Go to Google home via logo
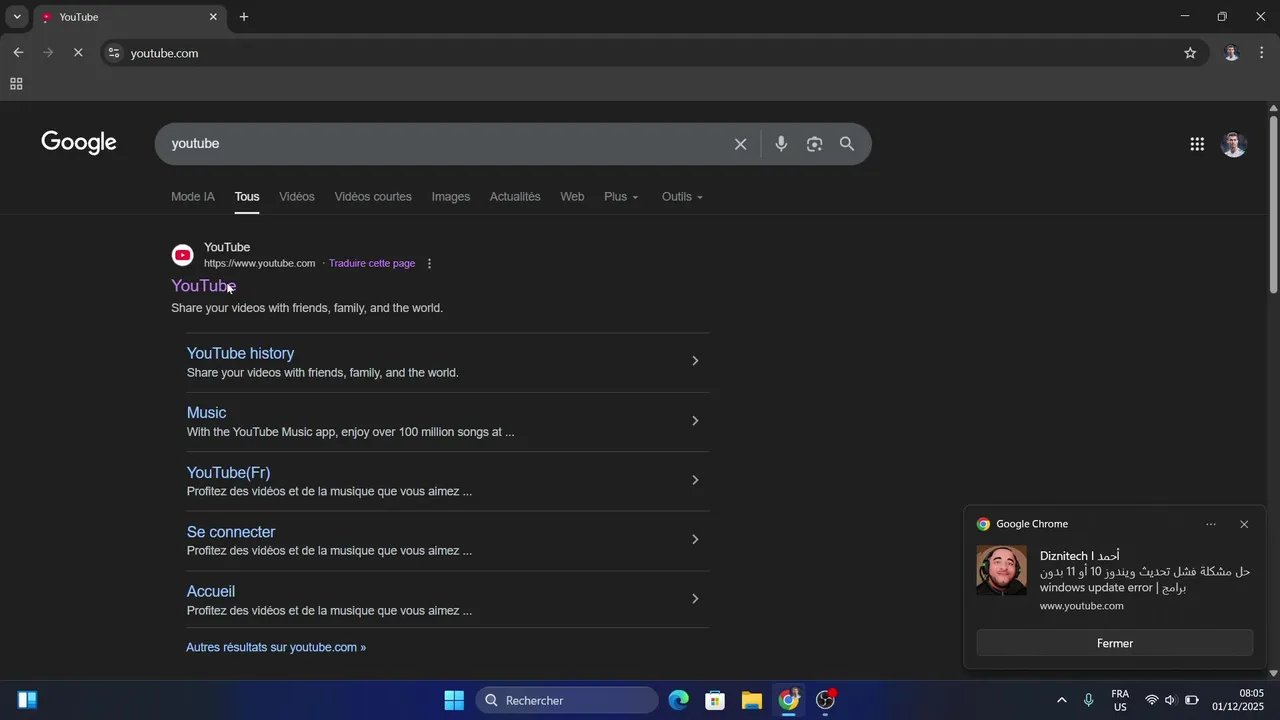Screen dimensions: 1280x720 pos(79,143)
